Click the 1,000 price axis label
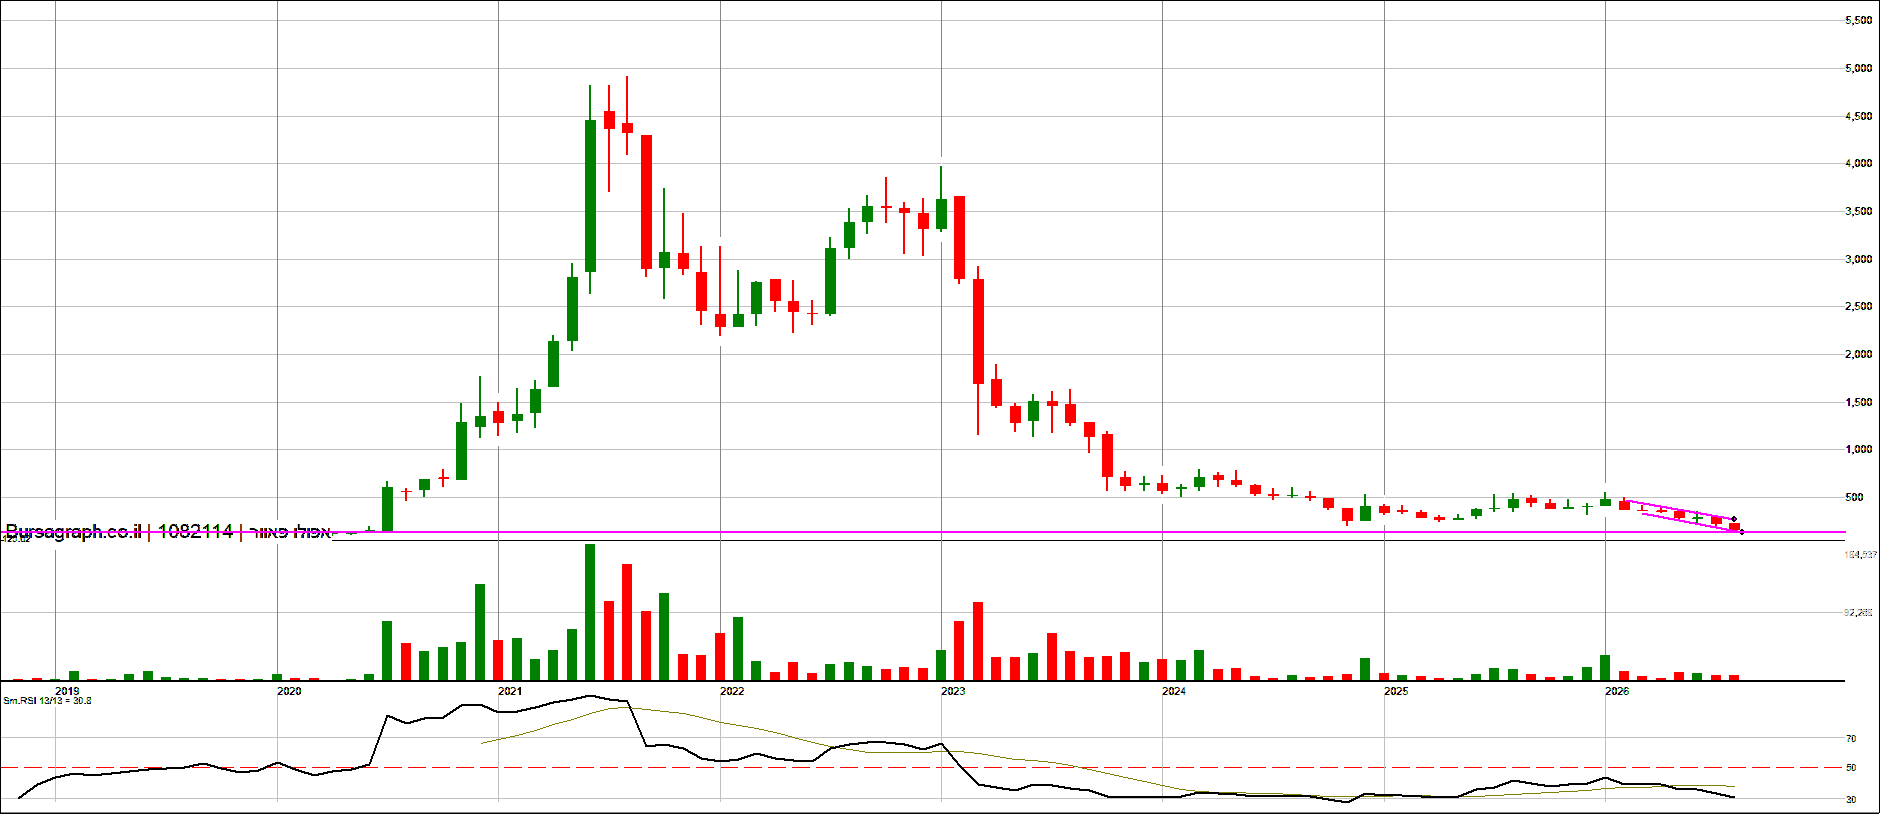The height and width of the screenshot is (814, 1880). tap(1858, 450)
